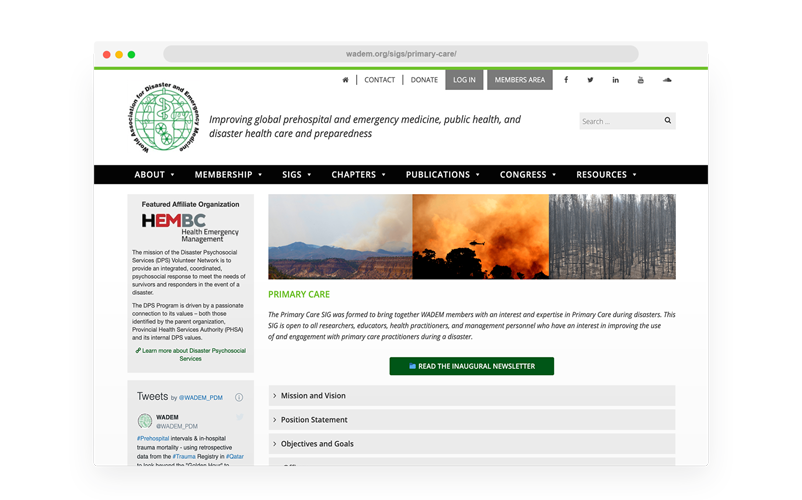Click the @WADEM_PDM handle under WADEM
The image size is (802, 500).
tap(176, 426)
